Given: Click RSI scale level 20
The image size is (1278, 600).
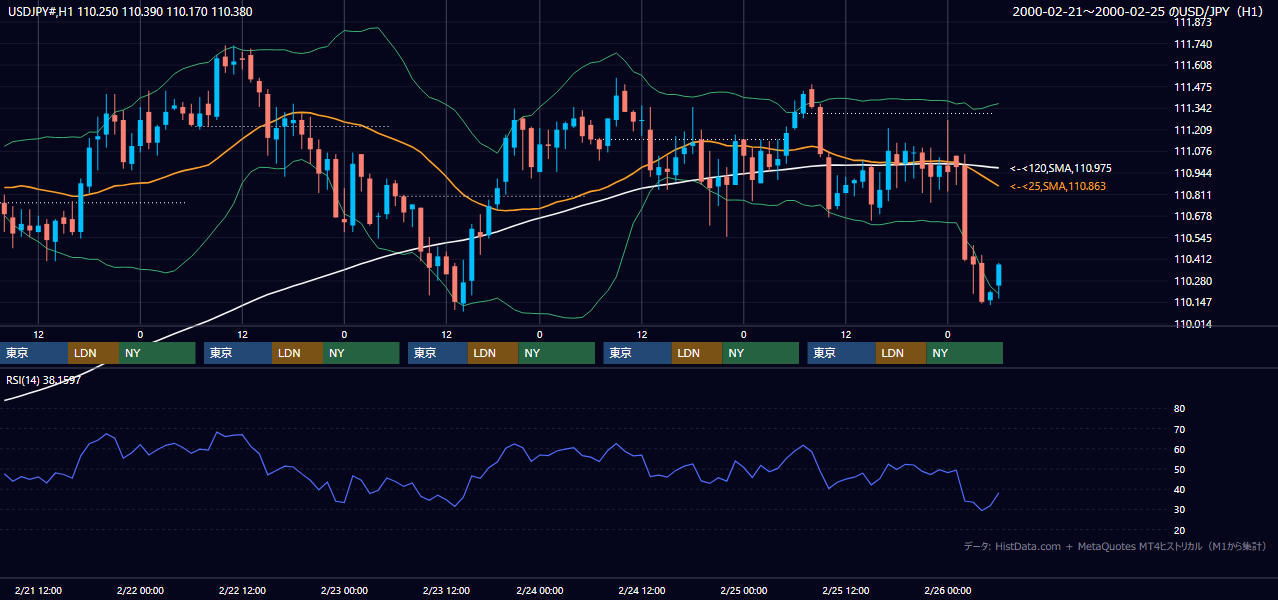Looking at the screenshot, I should [1179, 530].
